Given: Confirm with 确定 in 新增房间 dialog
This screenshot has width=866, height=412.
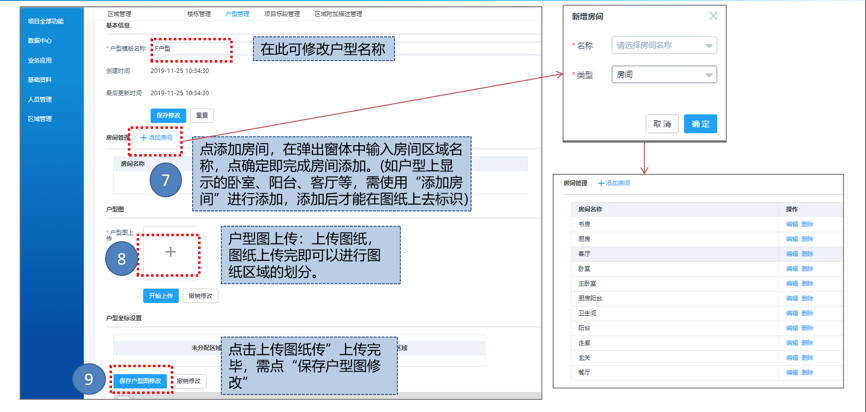Looking at the screenshot, I should (x=700, y=124).
